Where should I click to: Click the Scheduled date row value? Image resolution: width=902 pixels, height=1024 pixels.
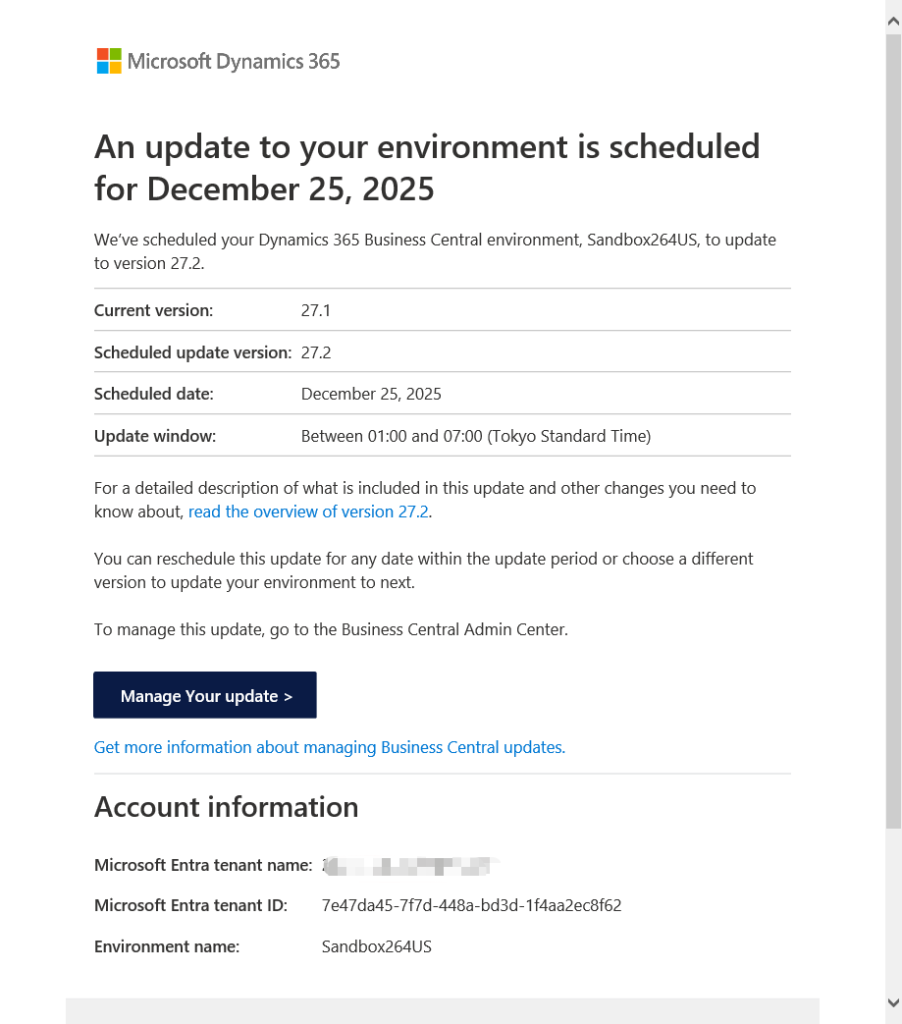371,394
